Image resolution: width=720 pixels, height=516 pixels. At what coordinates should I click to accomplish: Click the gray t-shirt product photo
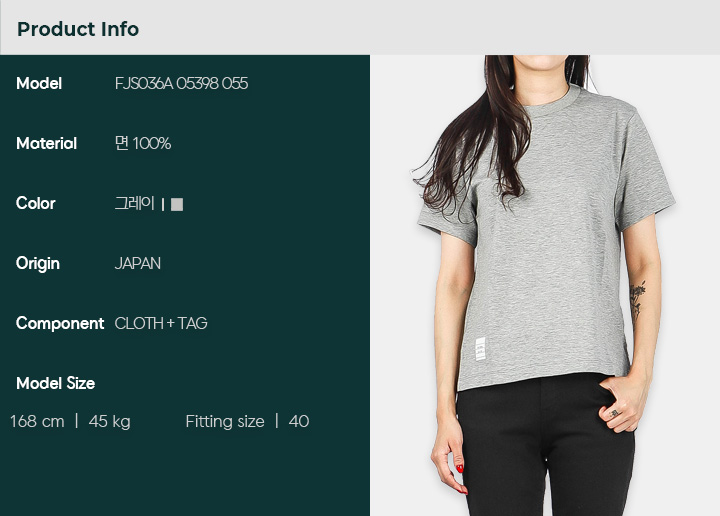coord(545,286)
